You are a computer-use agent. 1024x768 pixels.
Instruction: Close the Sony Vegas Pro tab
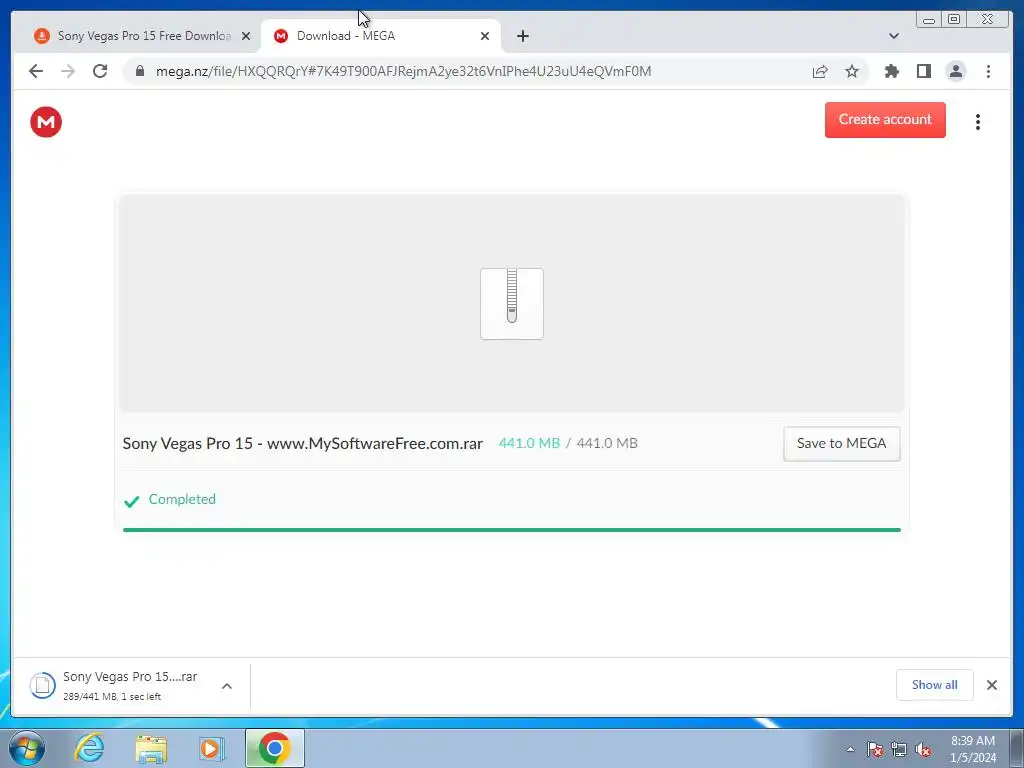coord(246,36)
